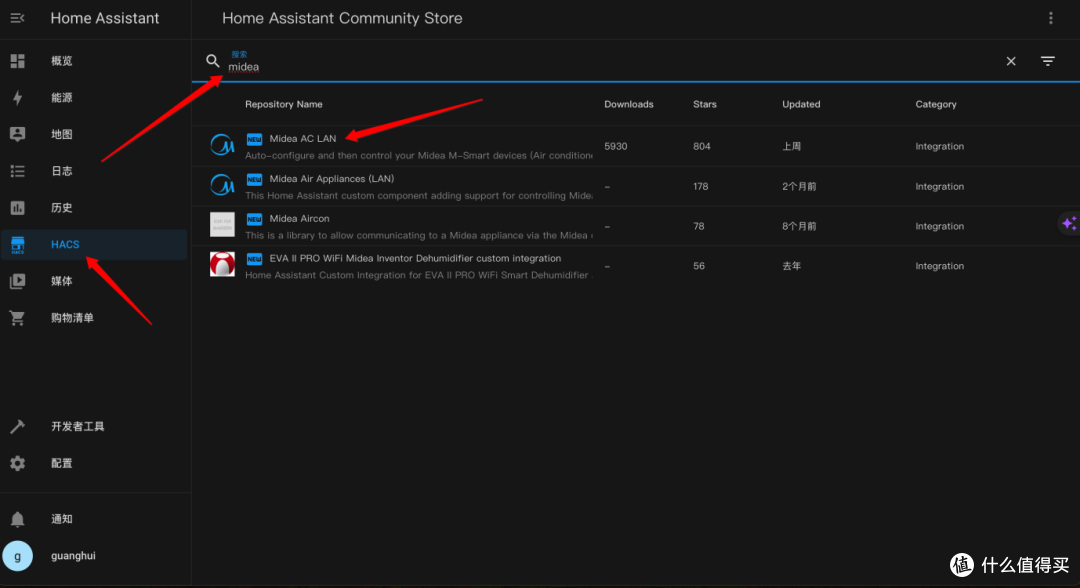Open the 日志 logbook list icon
Screen dimensions: 1080x588
[x=17, y=171]
